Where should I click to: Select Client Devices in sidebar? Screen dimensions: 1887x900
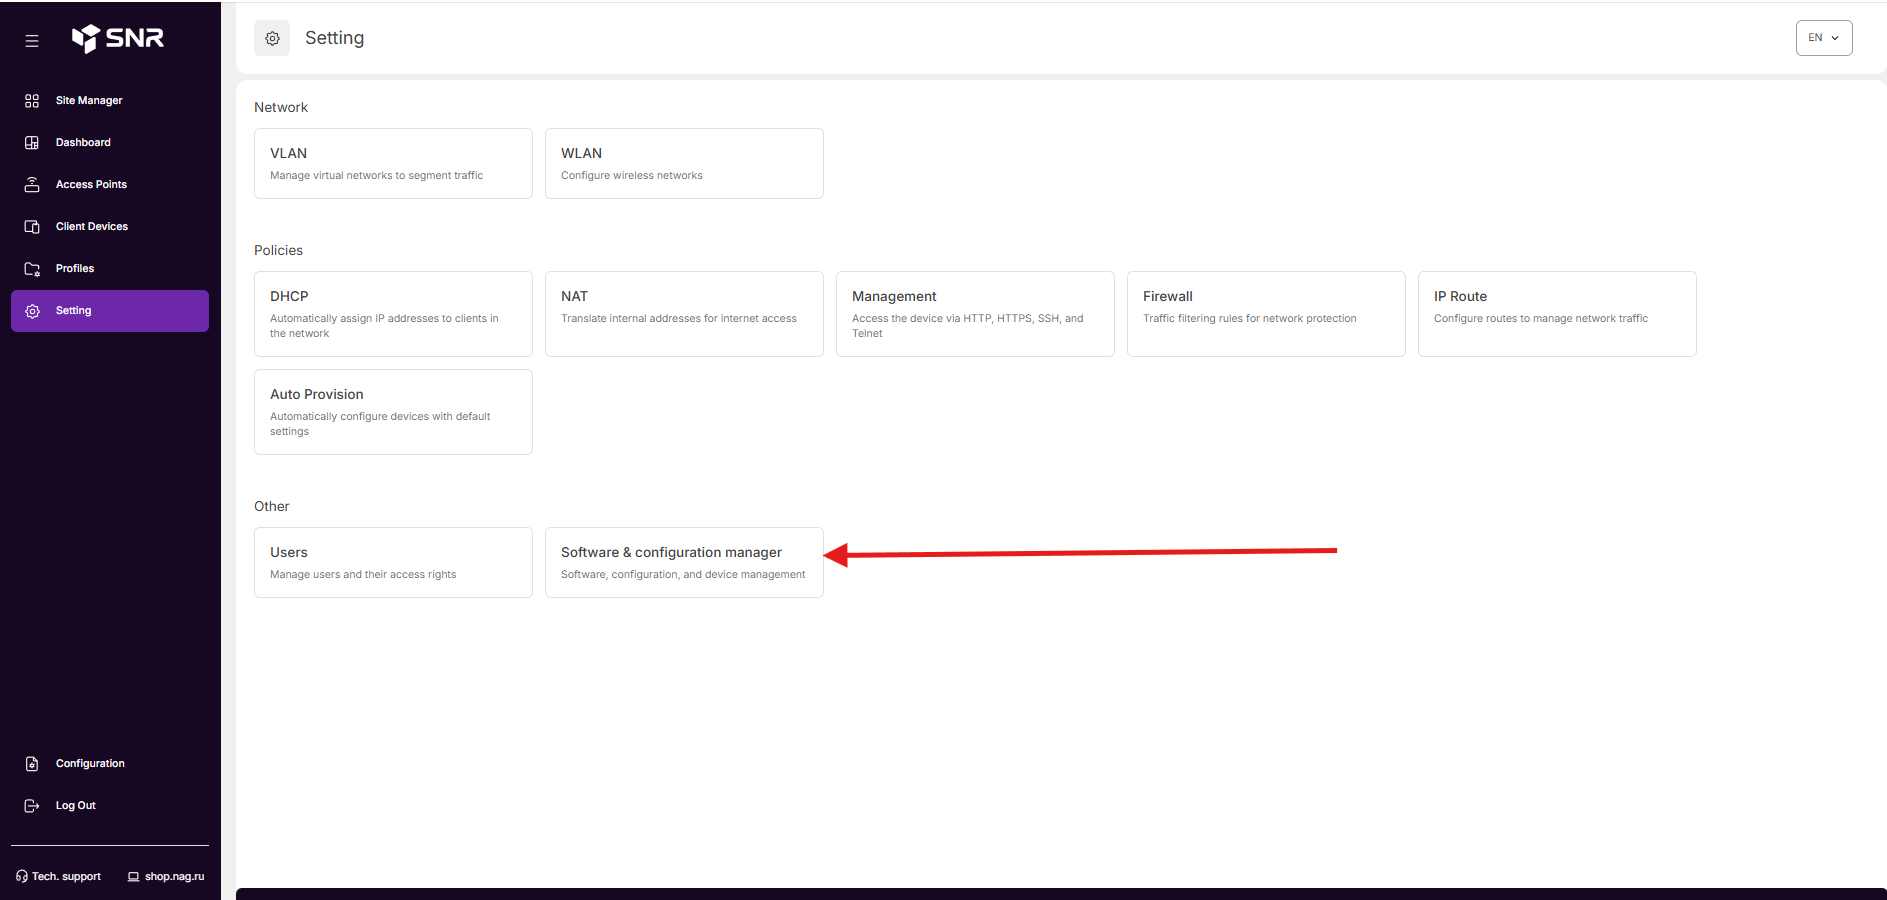tap(110, 227)
